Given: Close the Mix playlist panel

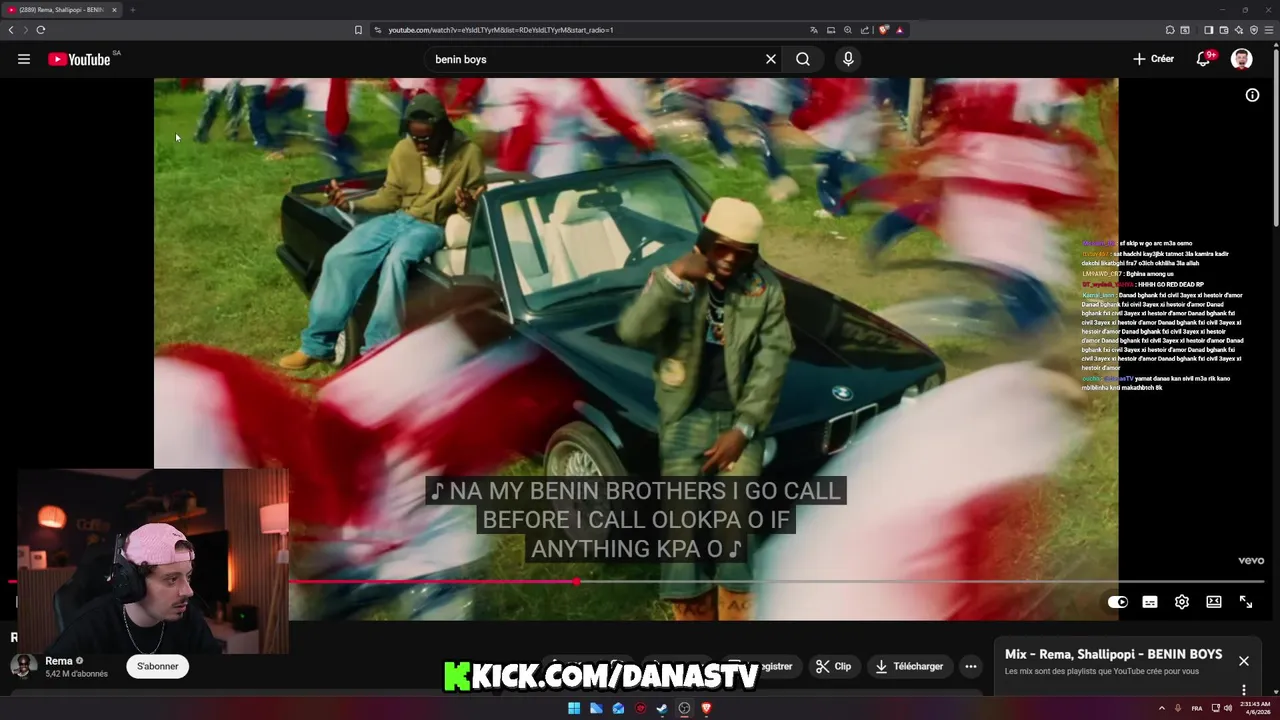Looking at the screenshot, I should click(1244, 661).
